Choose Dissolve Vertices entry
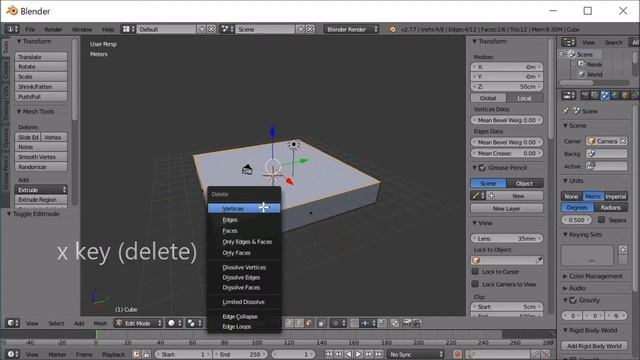640x360 pixels. tap(244, 267)
